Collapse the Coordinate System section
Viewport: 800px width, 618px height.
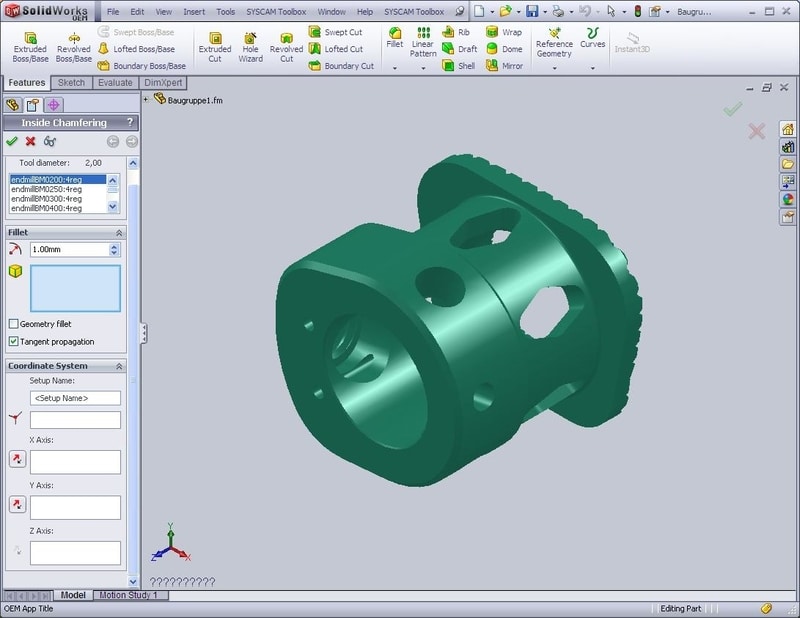tap(119, 366)
